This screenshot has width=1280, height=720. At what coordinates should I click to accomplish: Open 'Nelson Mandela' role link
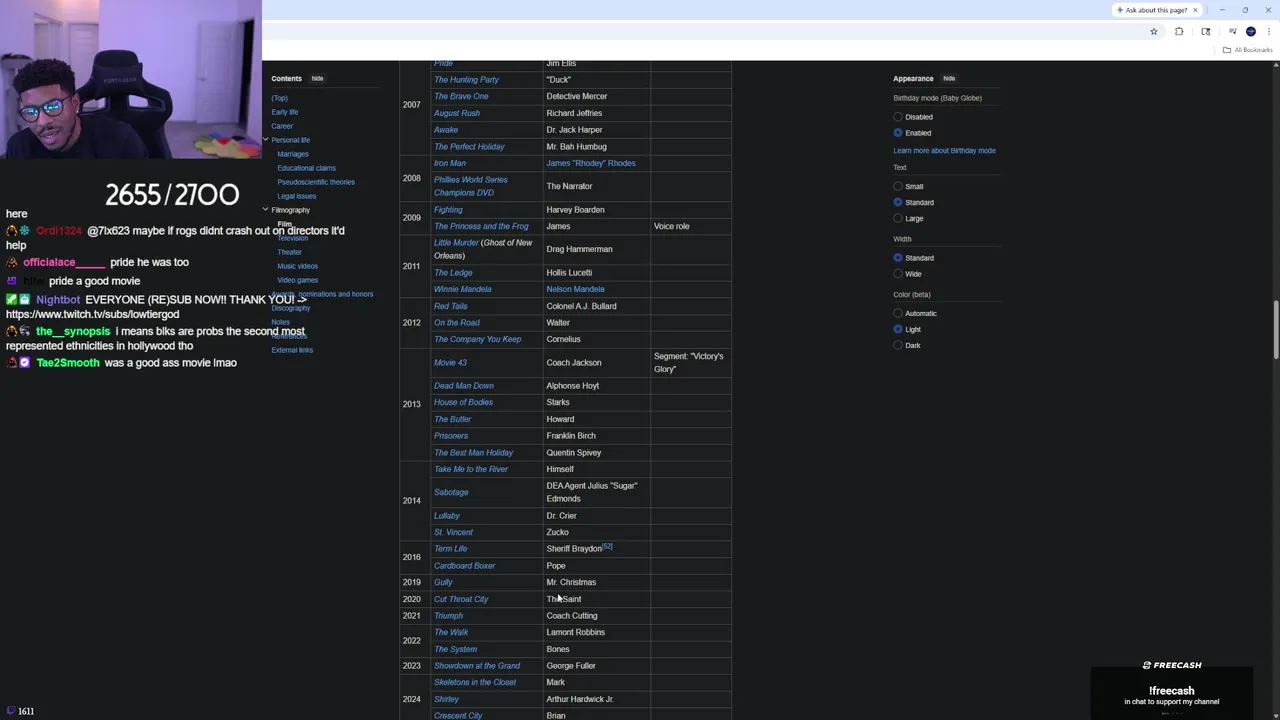tap(575, 289)
